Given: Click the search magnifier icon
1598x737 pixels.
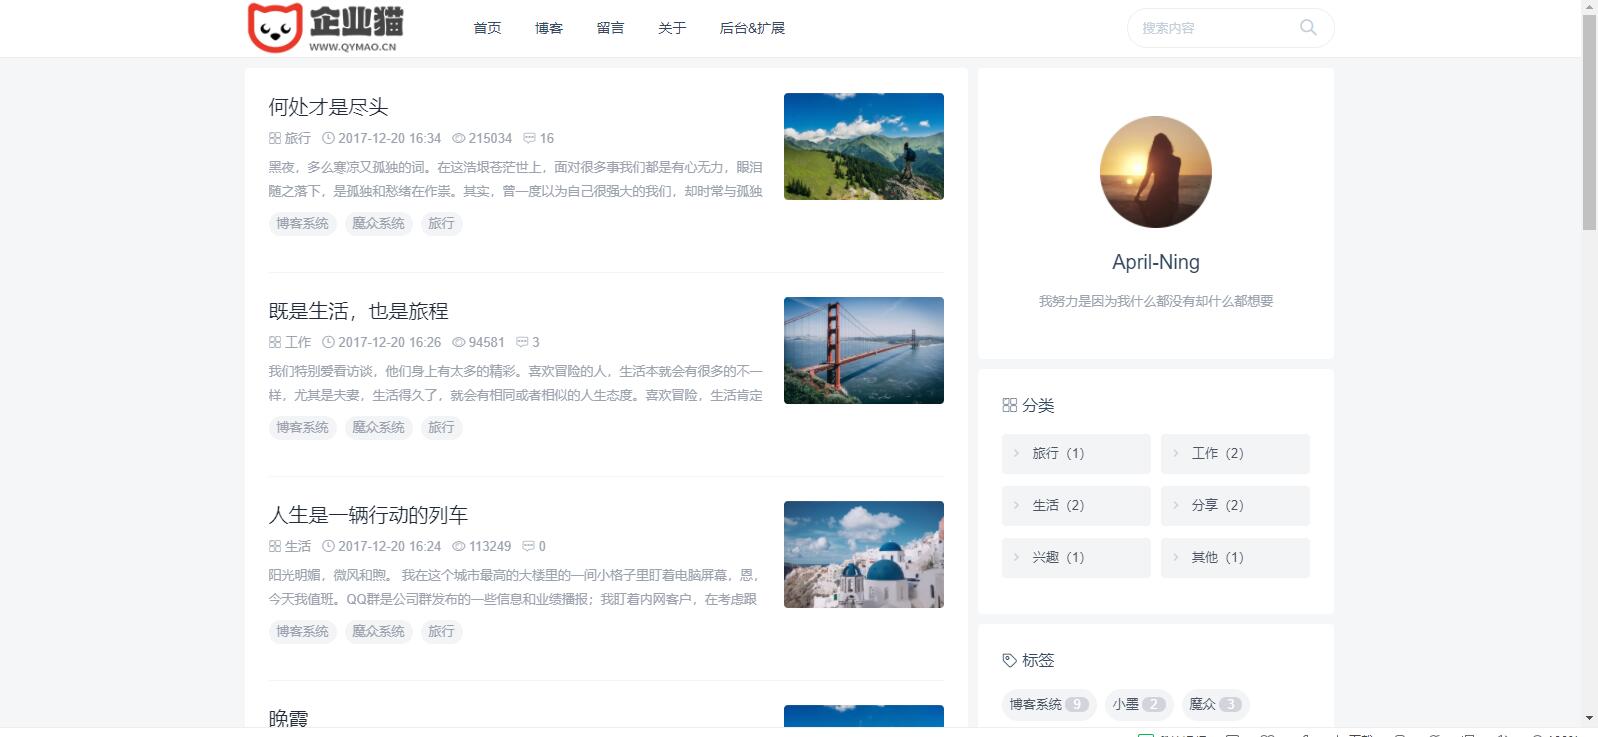Looking at the screenshot, I should 1307,28.
